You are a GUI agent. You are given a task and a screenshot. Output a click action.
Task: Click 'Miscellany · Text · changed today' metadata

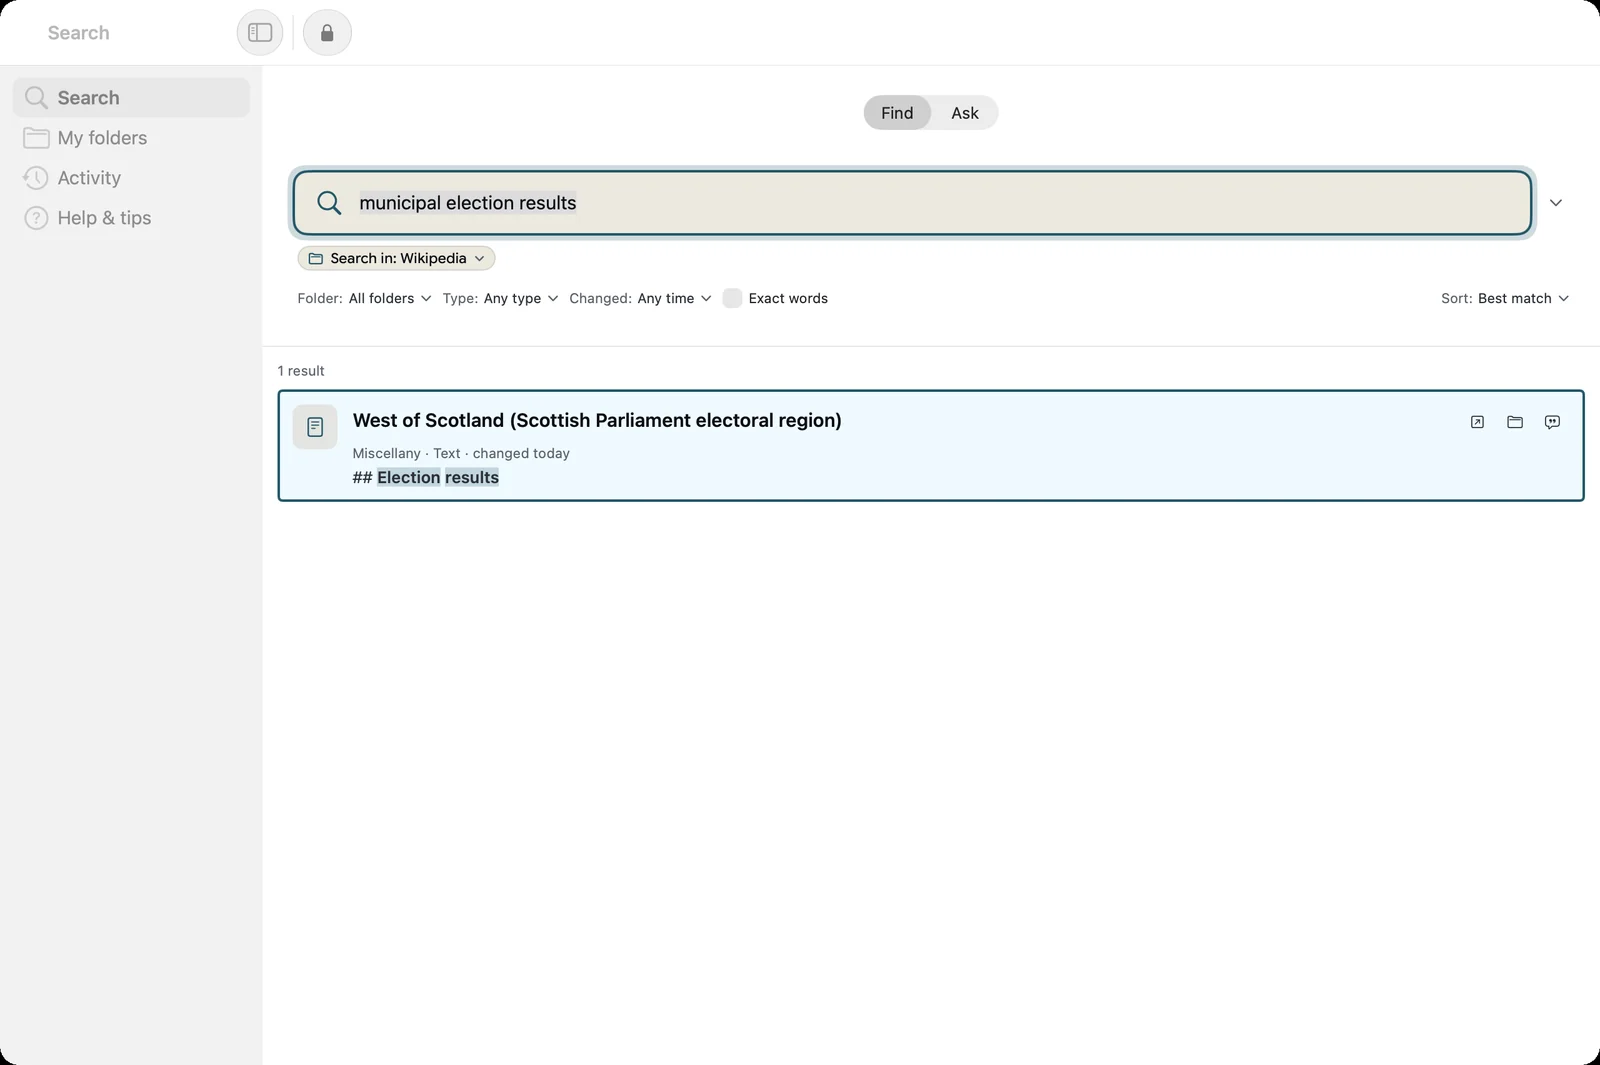[x=461, y=453]
